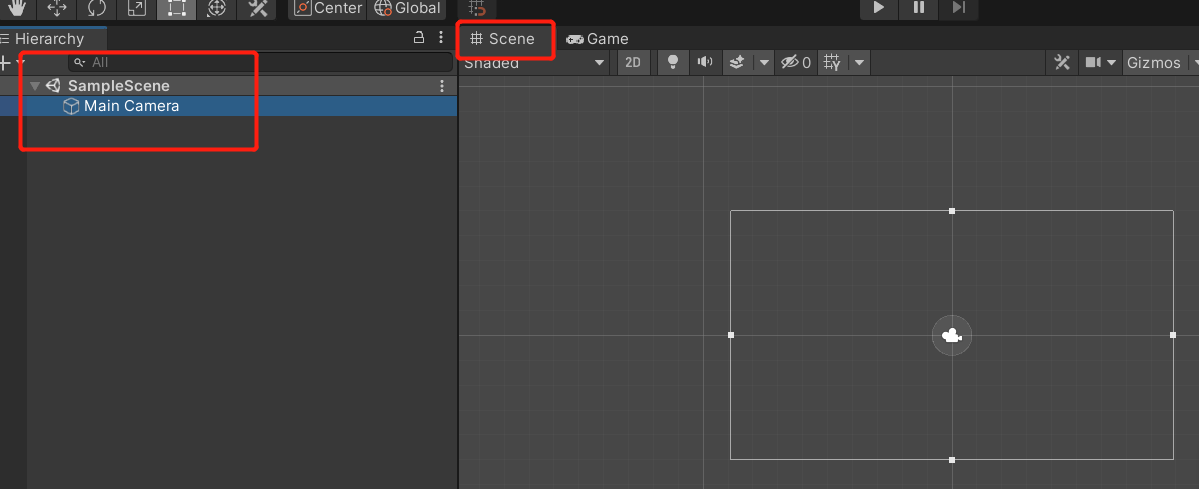Open the Shaded draw mode dropdown
The height and width of the screenshot is (489, 1199).
coord(535,63)
